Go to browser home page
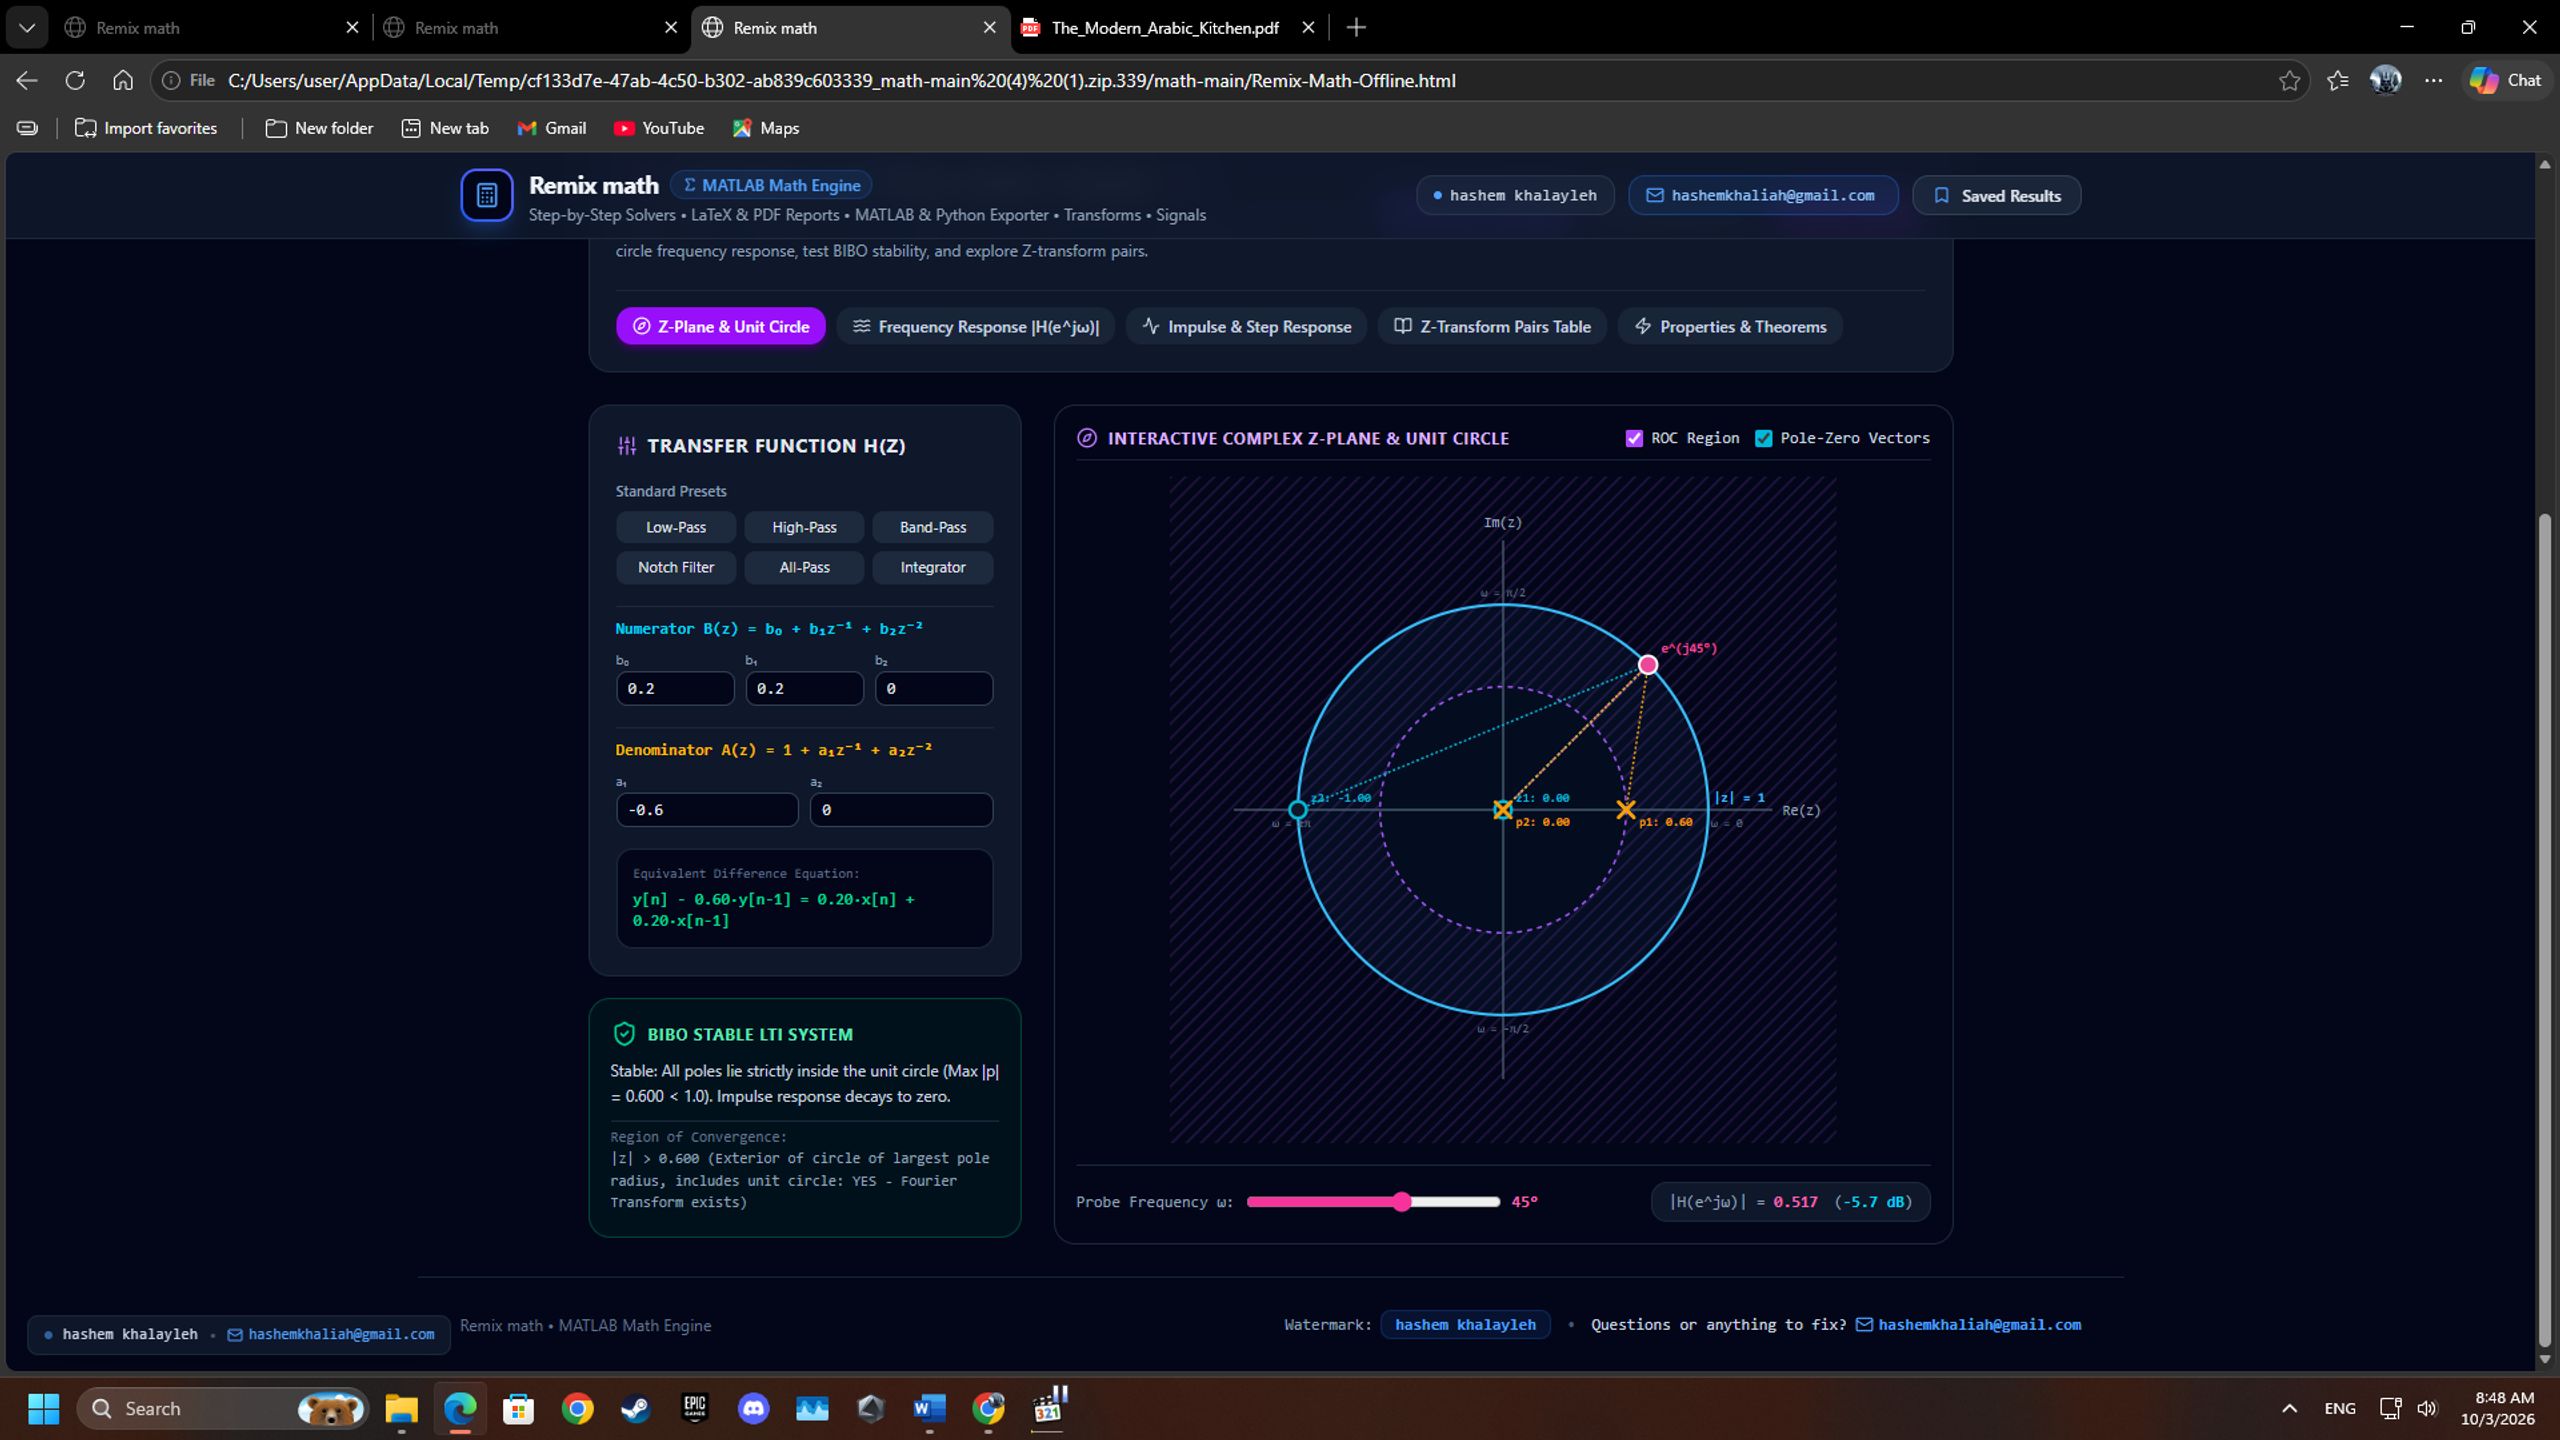 pyautogui.click(x=122, y=80)
